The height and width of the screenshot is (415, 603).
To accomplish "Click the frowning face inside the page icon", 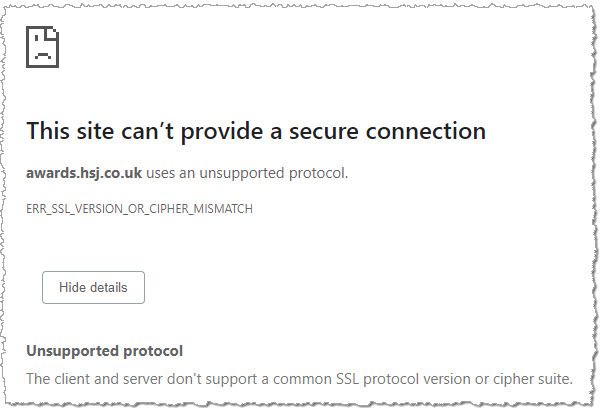I will [x=42, y=48].
